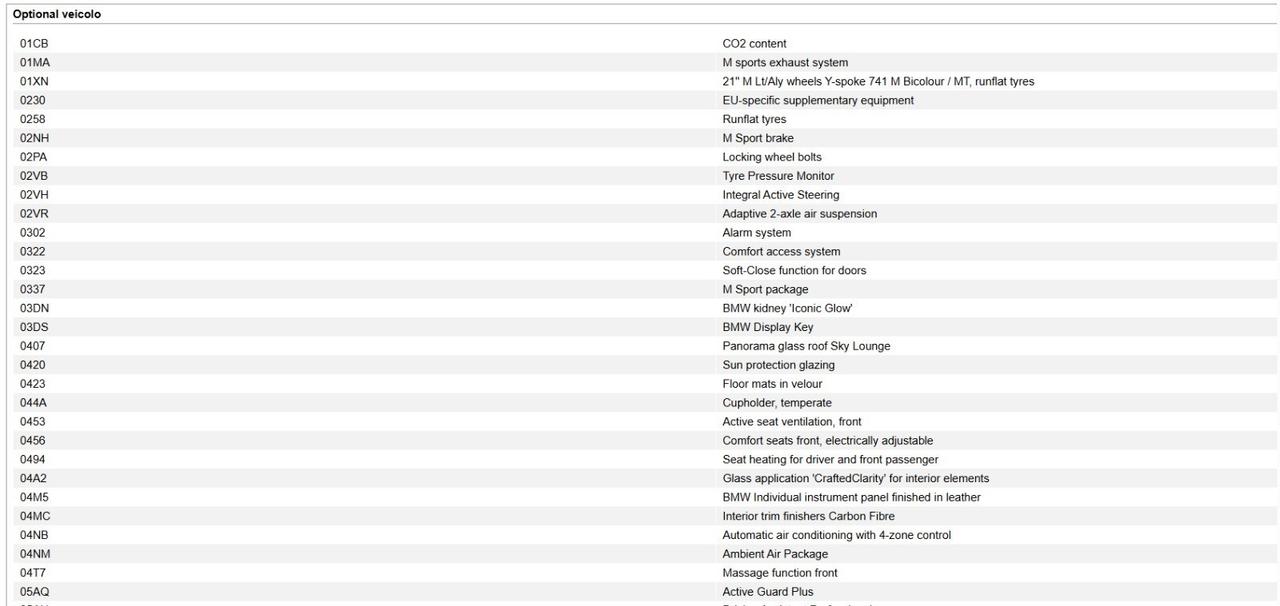
Task: Select option code 02PA
Action: (x=34, y=158)
